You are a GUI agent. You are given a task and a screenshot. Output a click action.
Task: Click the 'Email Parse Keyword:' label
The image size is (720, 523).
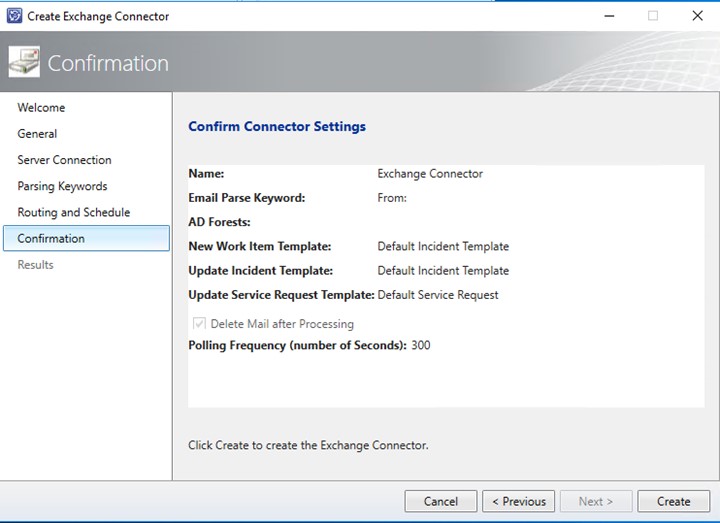247,198
